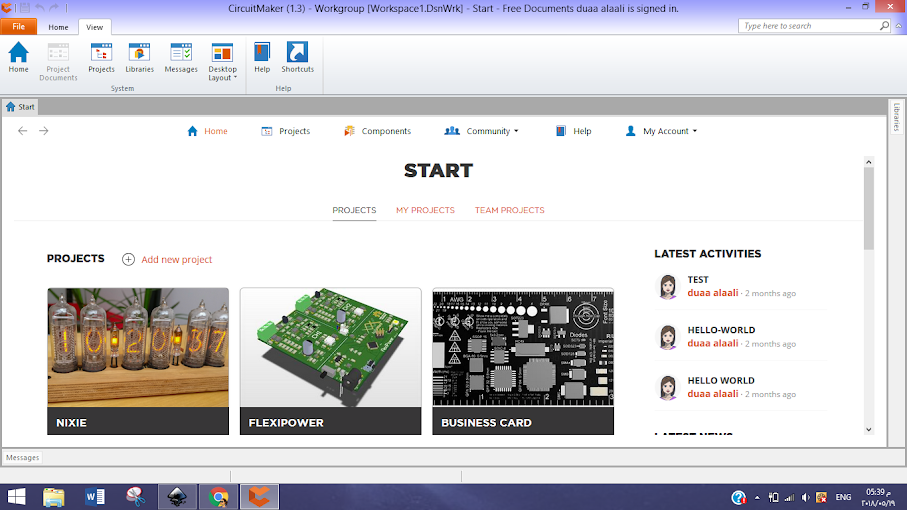
Task: Open the File menu
Action: (x=19, y=27)
